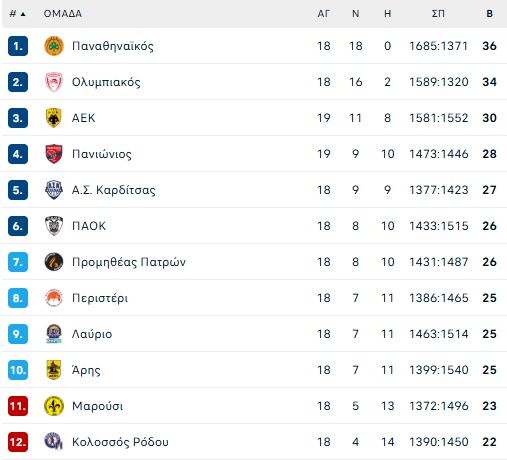Click the Προμηθέας Πατρών flame logo
The image size is (507, 460).
pyautogui.click(x=54, y=262)
